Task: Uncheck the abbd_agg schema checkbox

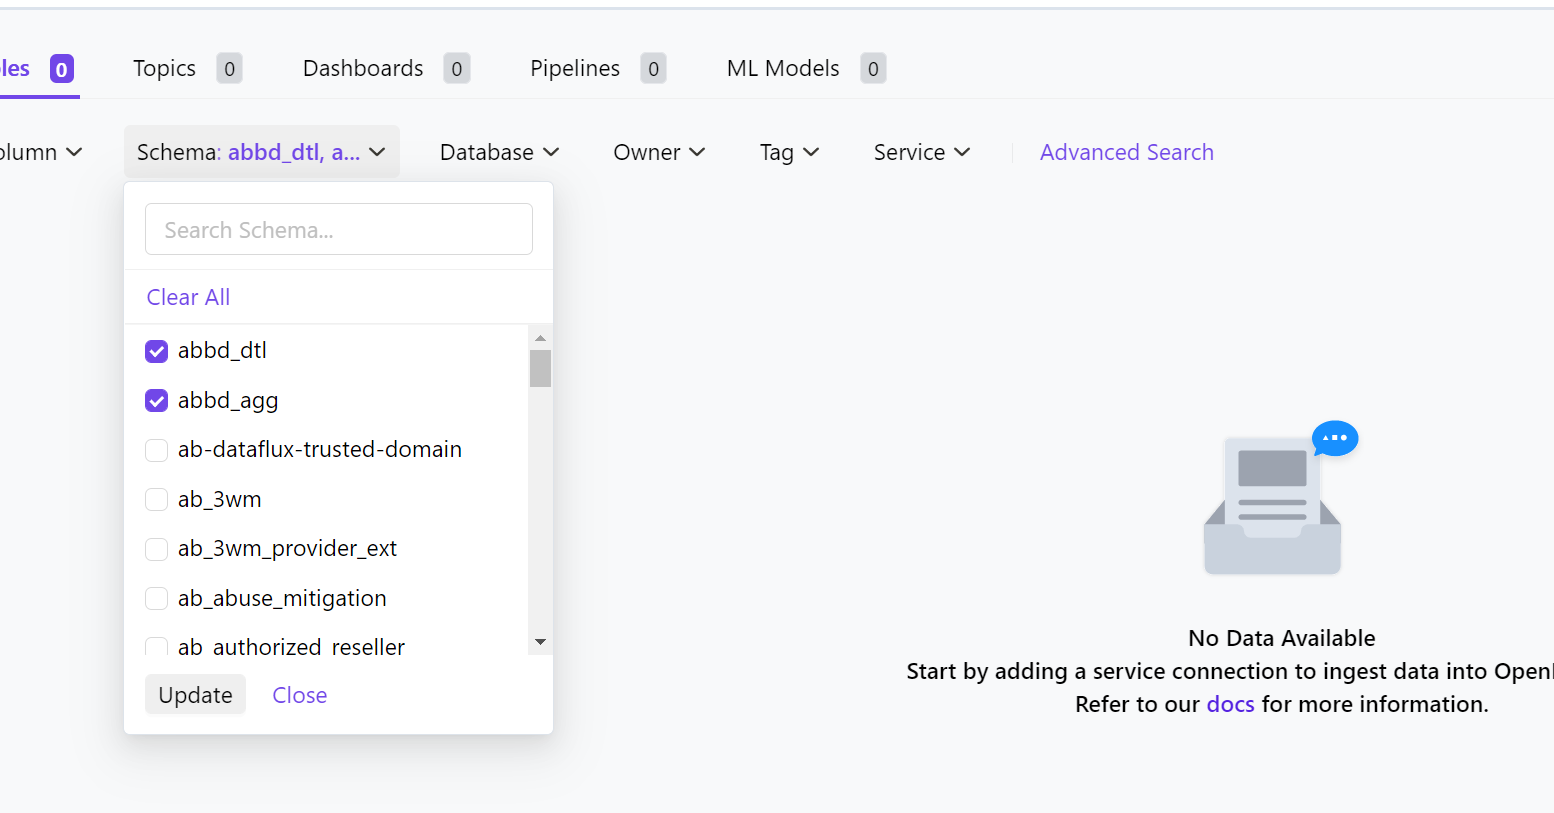Action: 156,401
